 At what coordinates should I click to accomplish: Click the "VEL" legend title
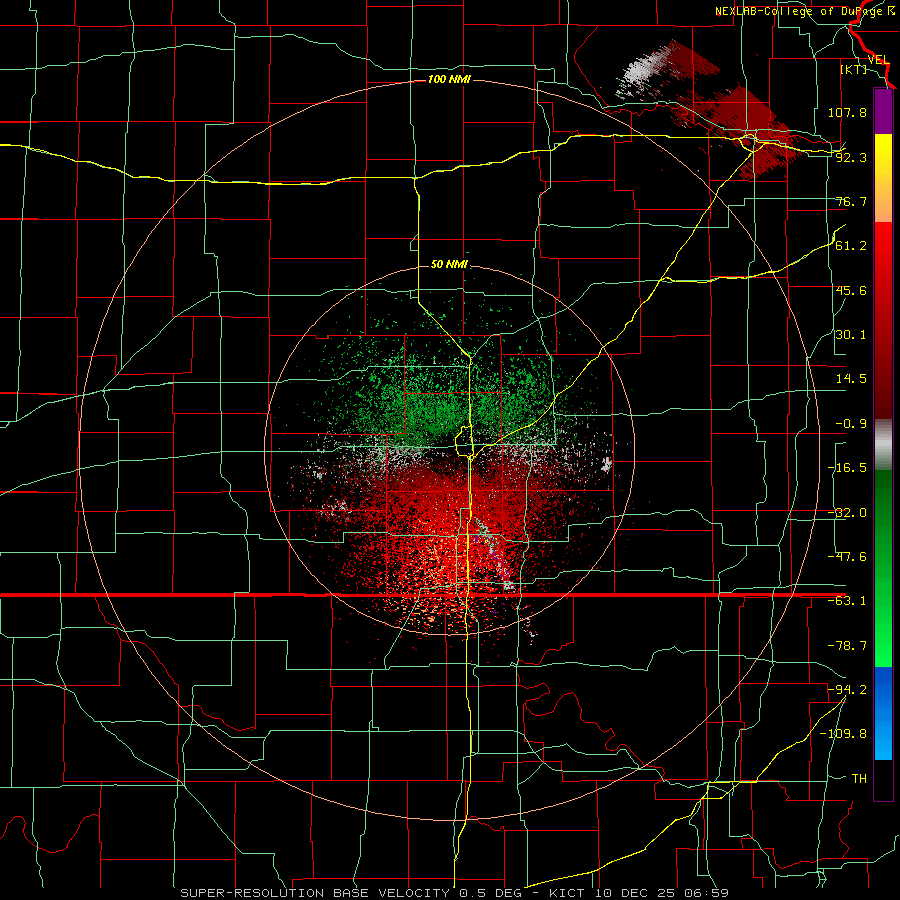878,60
